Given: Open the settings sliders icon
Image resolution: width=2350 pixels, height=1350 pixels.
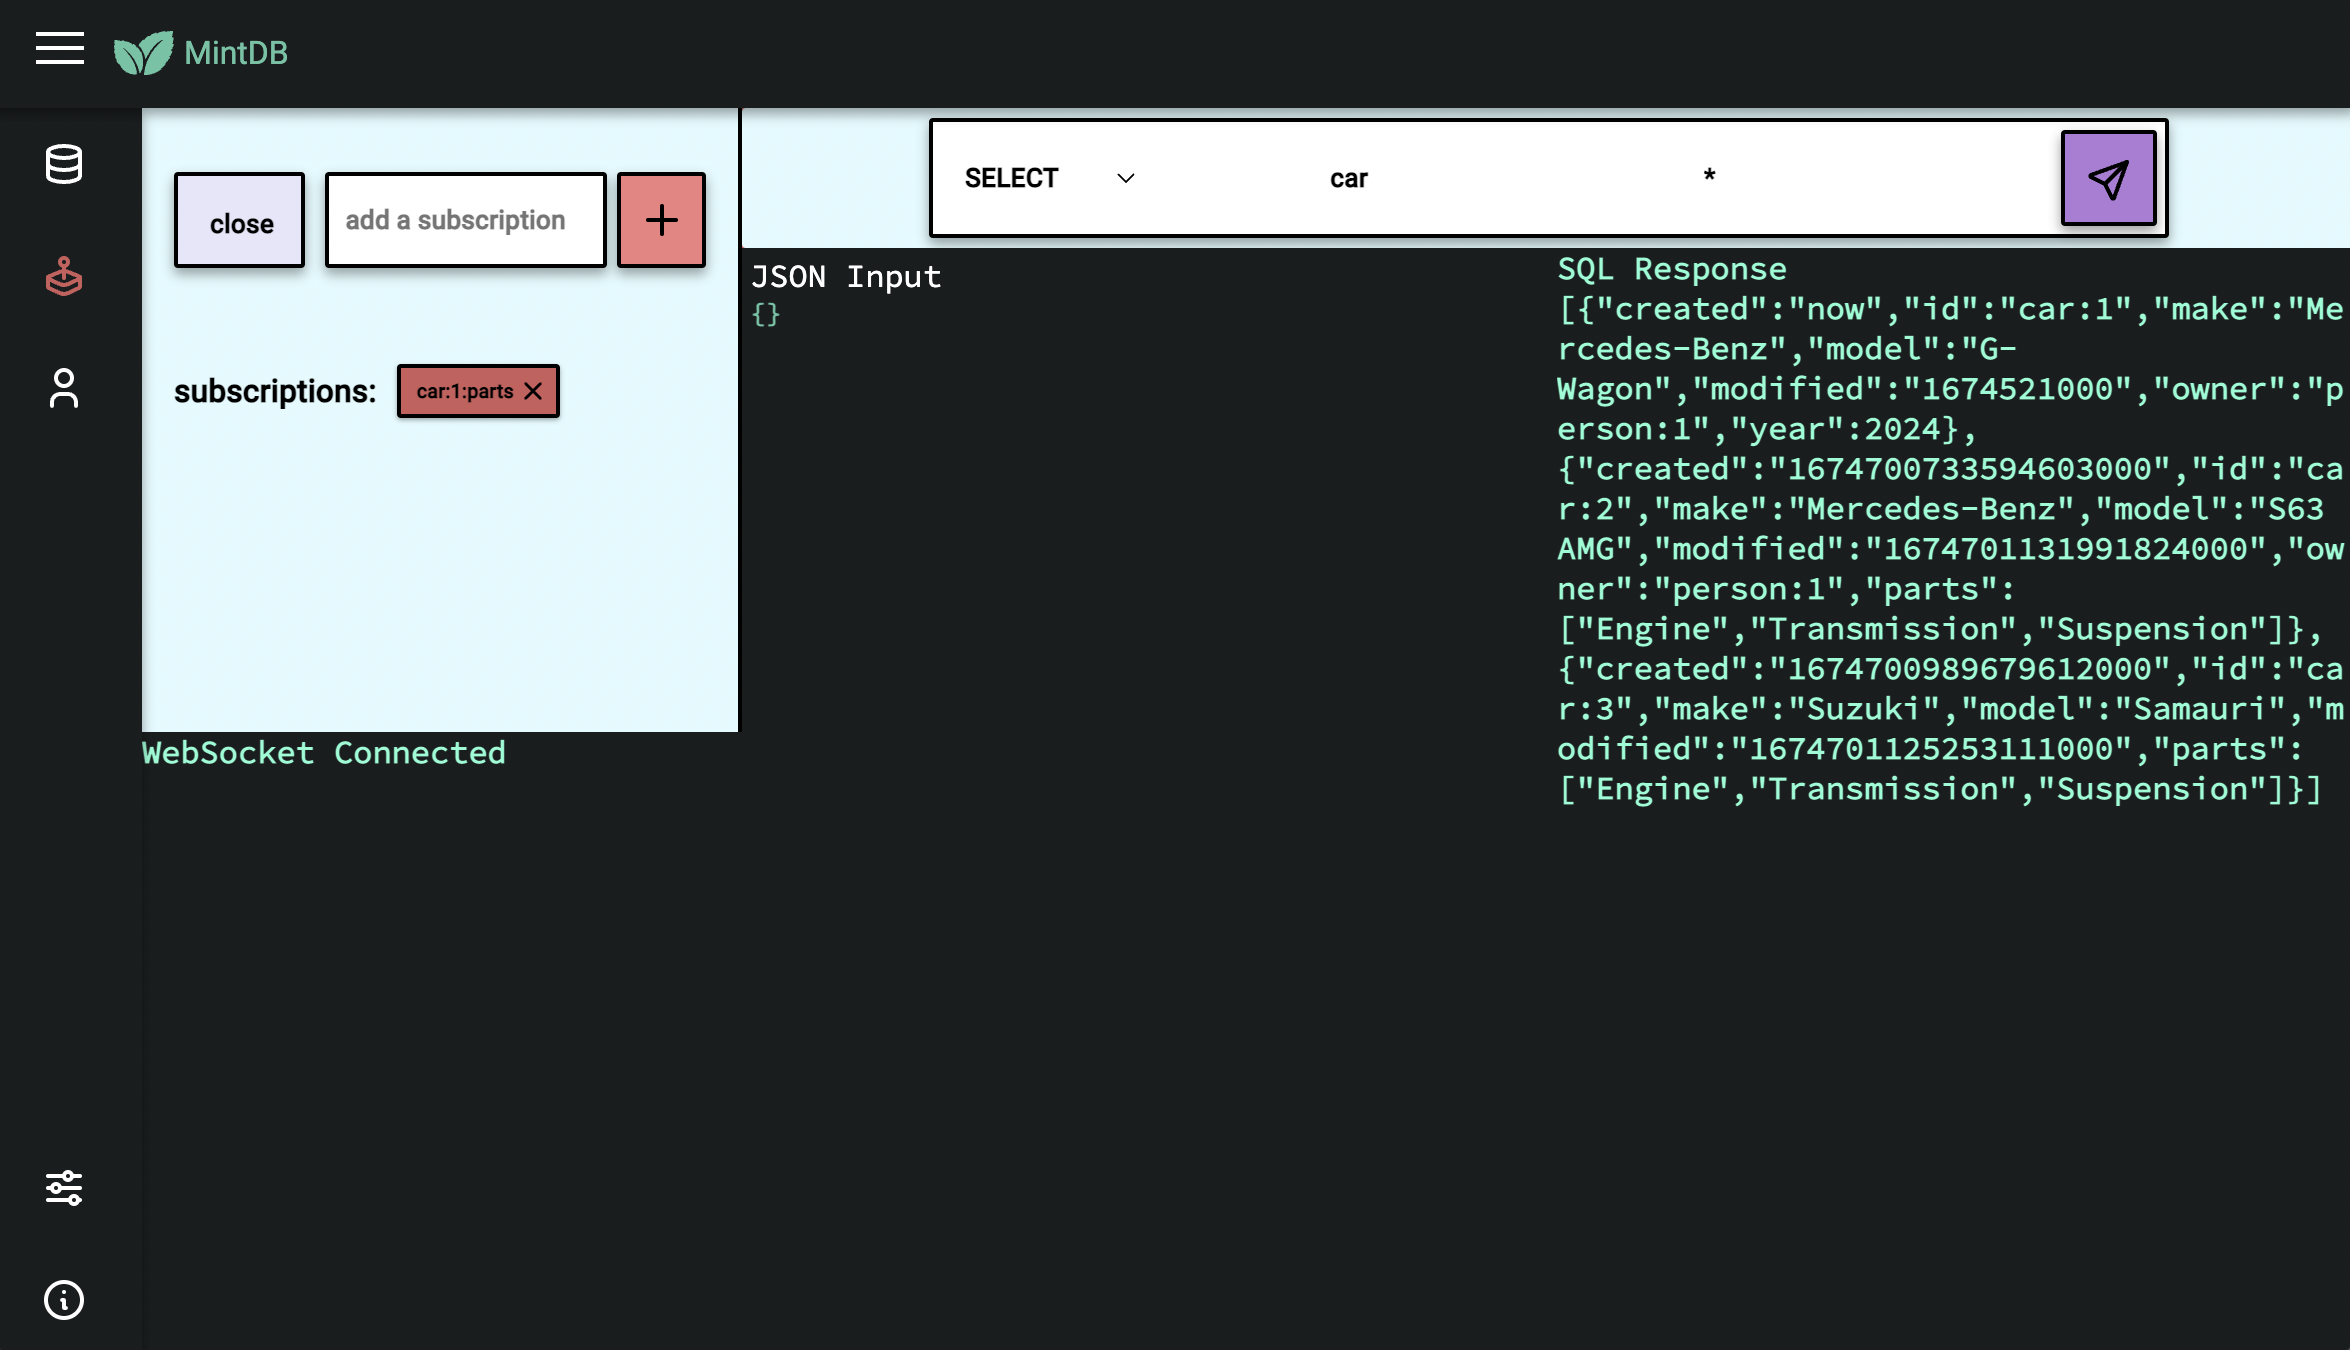Looking at the screenshot, I should pyautogui.click(x=64, y=1188).
